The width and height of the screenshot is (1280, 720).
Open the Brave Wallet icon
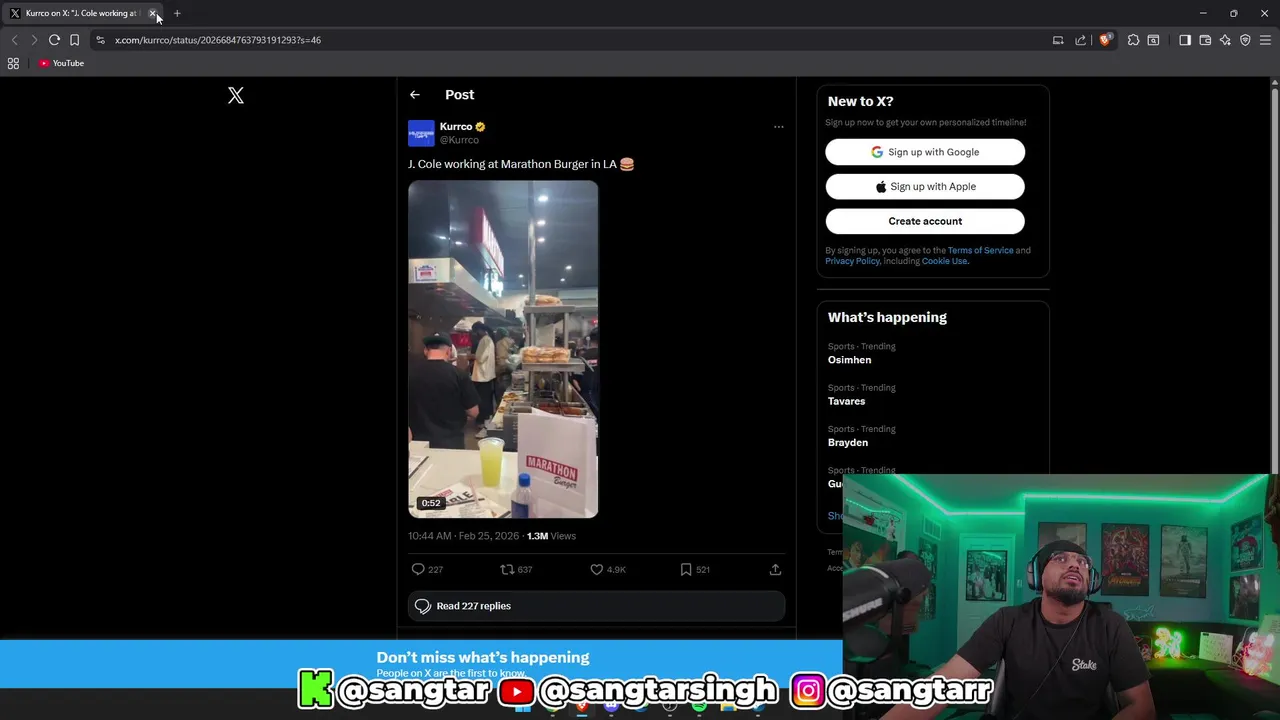(1205, 40)
